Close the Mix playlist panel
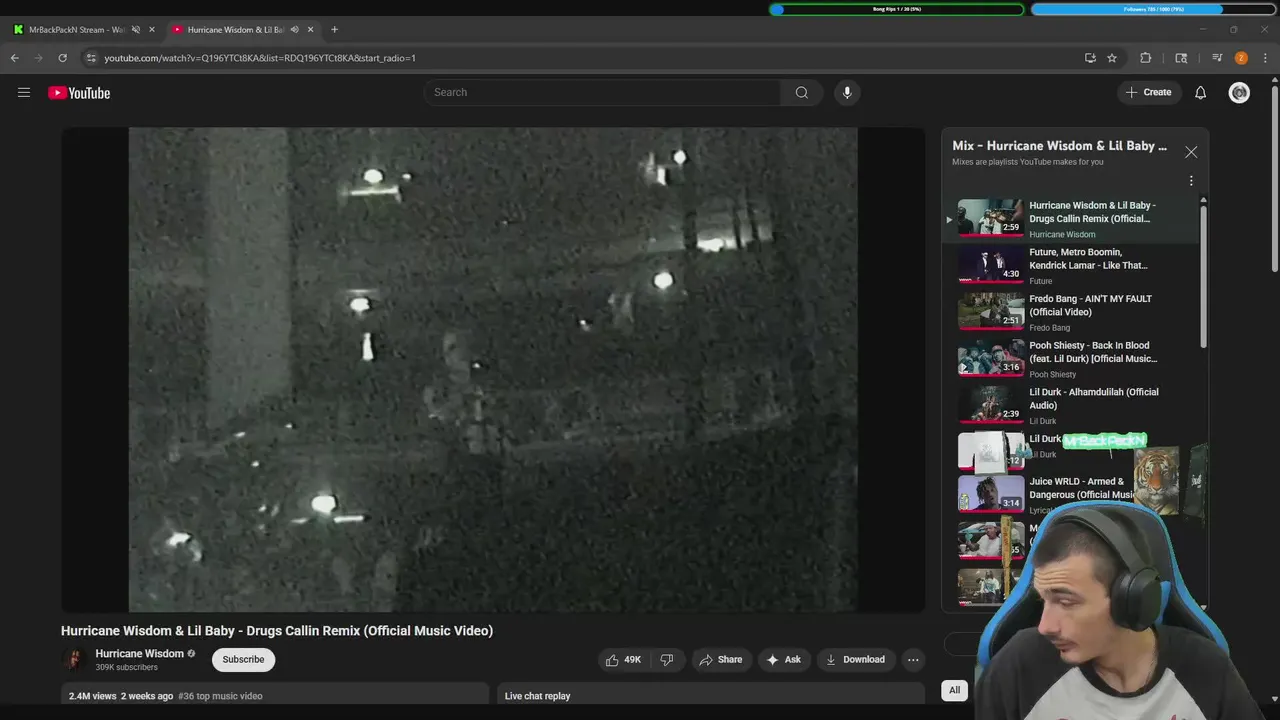 (x=1191, y=152)
